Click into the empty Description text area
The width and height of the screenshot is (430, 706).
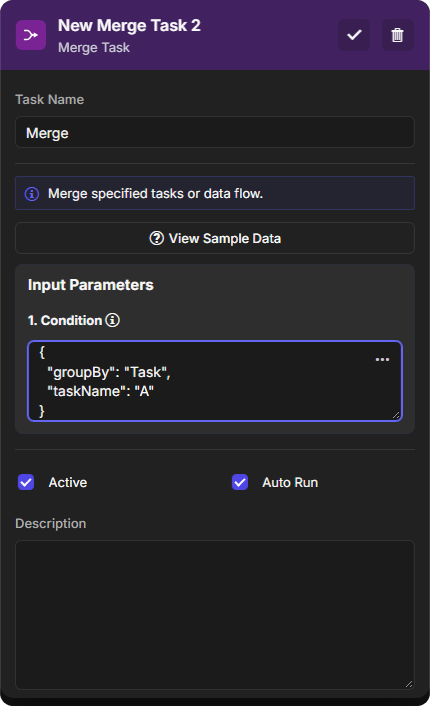215,615
